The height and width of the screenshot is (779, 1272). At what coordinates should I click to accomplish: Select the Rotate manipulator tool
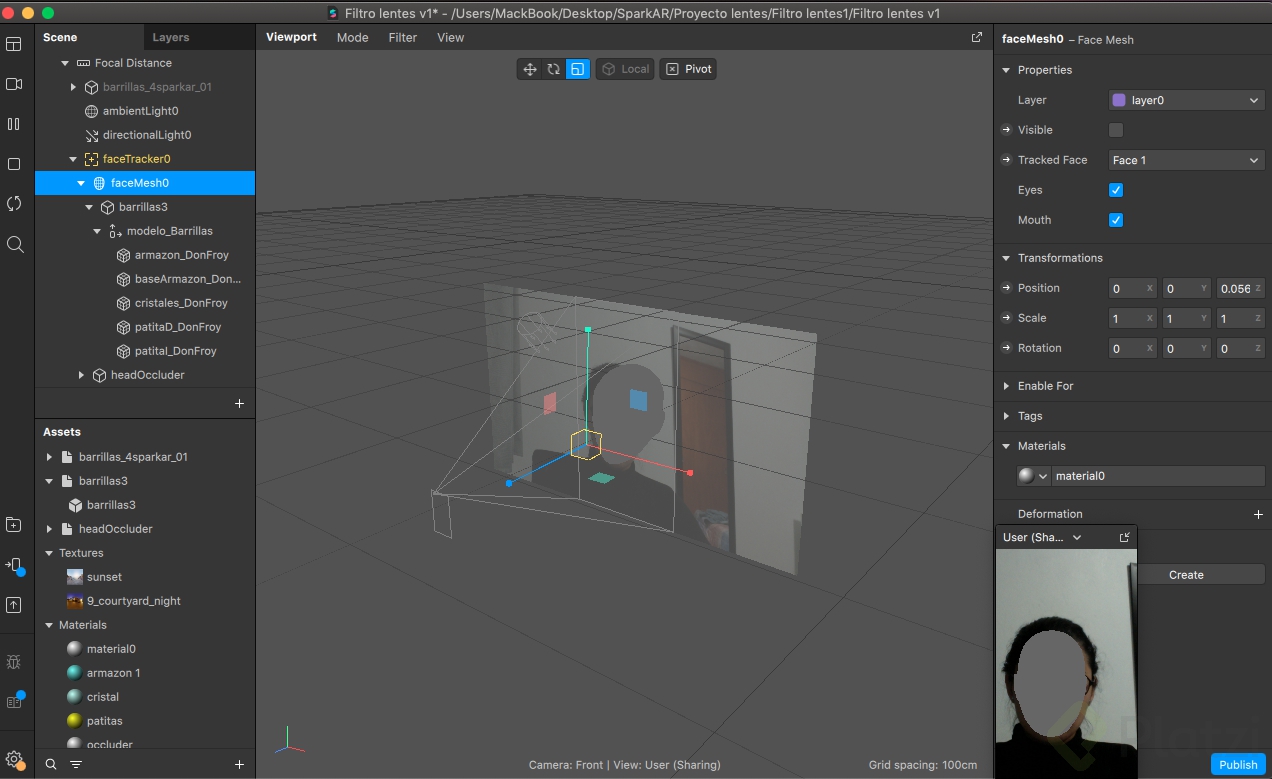point(553,69)
